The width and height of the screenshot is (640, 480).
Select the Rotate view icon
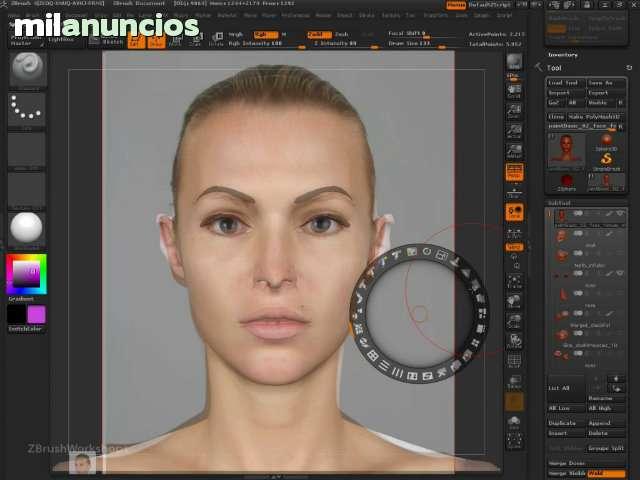coord(514,340)
